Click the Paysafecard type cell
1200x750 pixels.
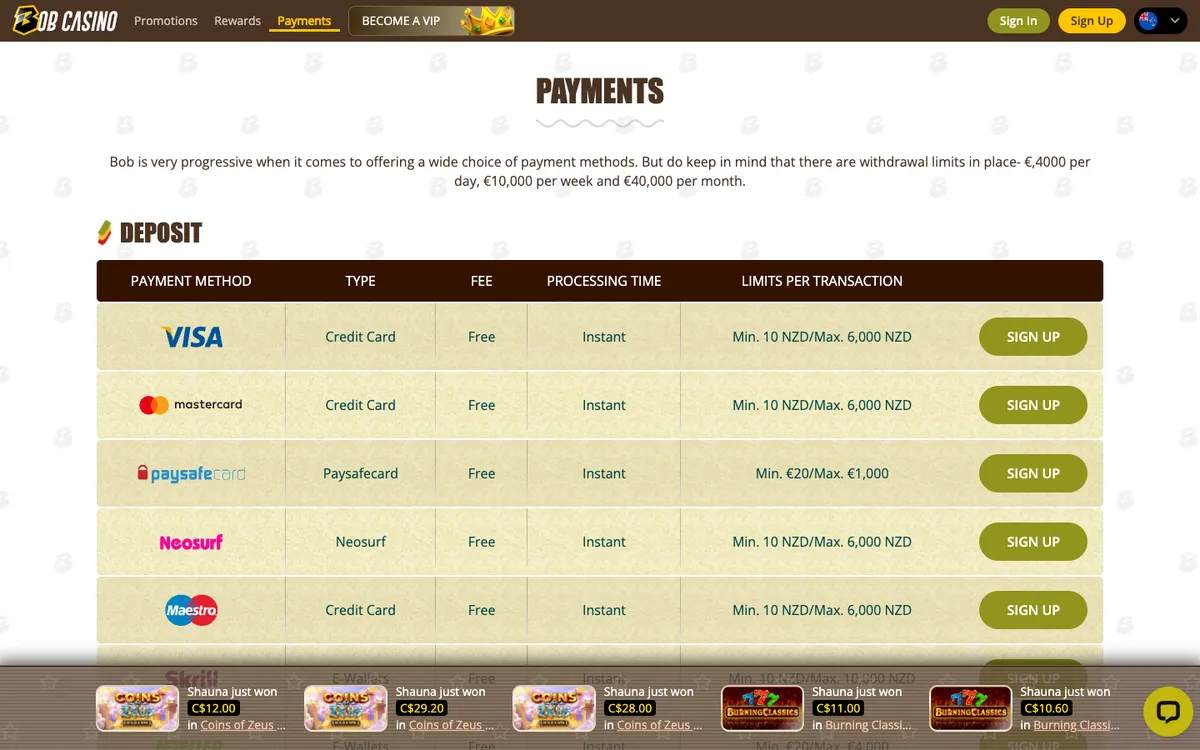pos(360,473)
